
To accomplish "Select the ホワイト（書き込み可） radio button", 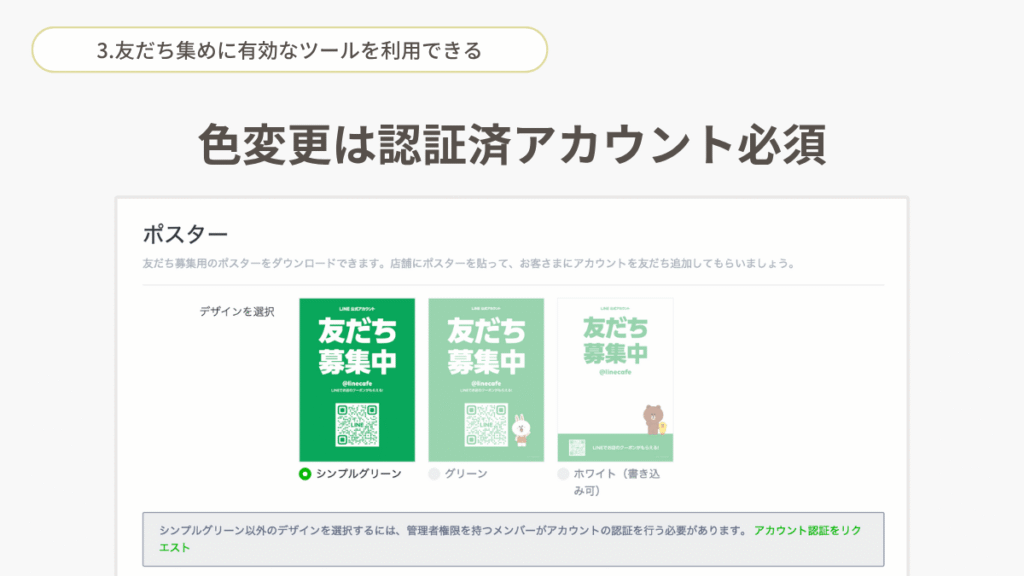I will pos(563,473).
